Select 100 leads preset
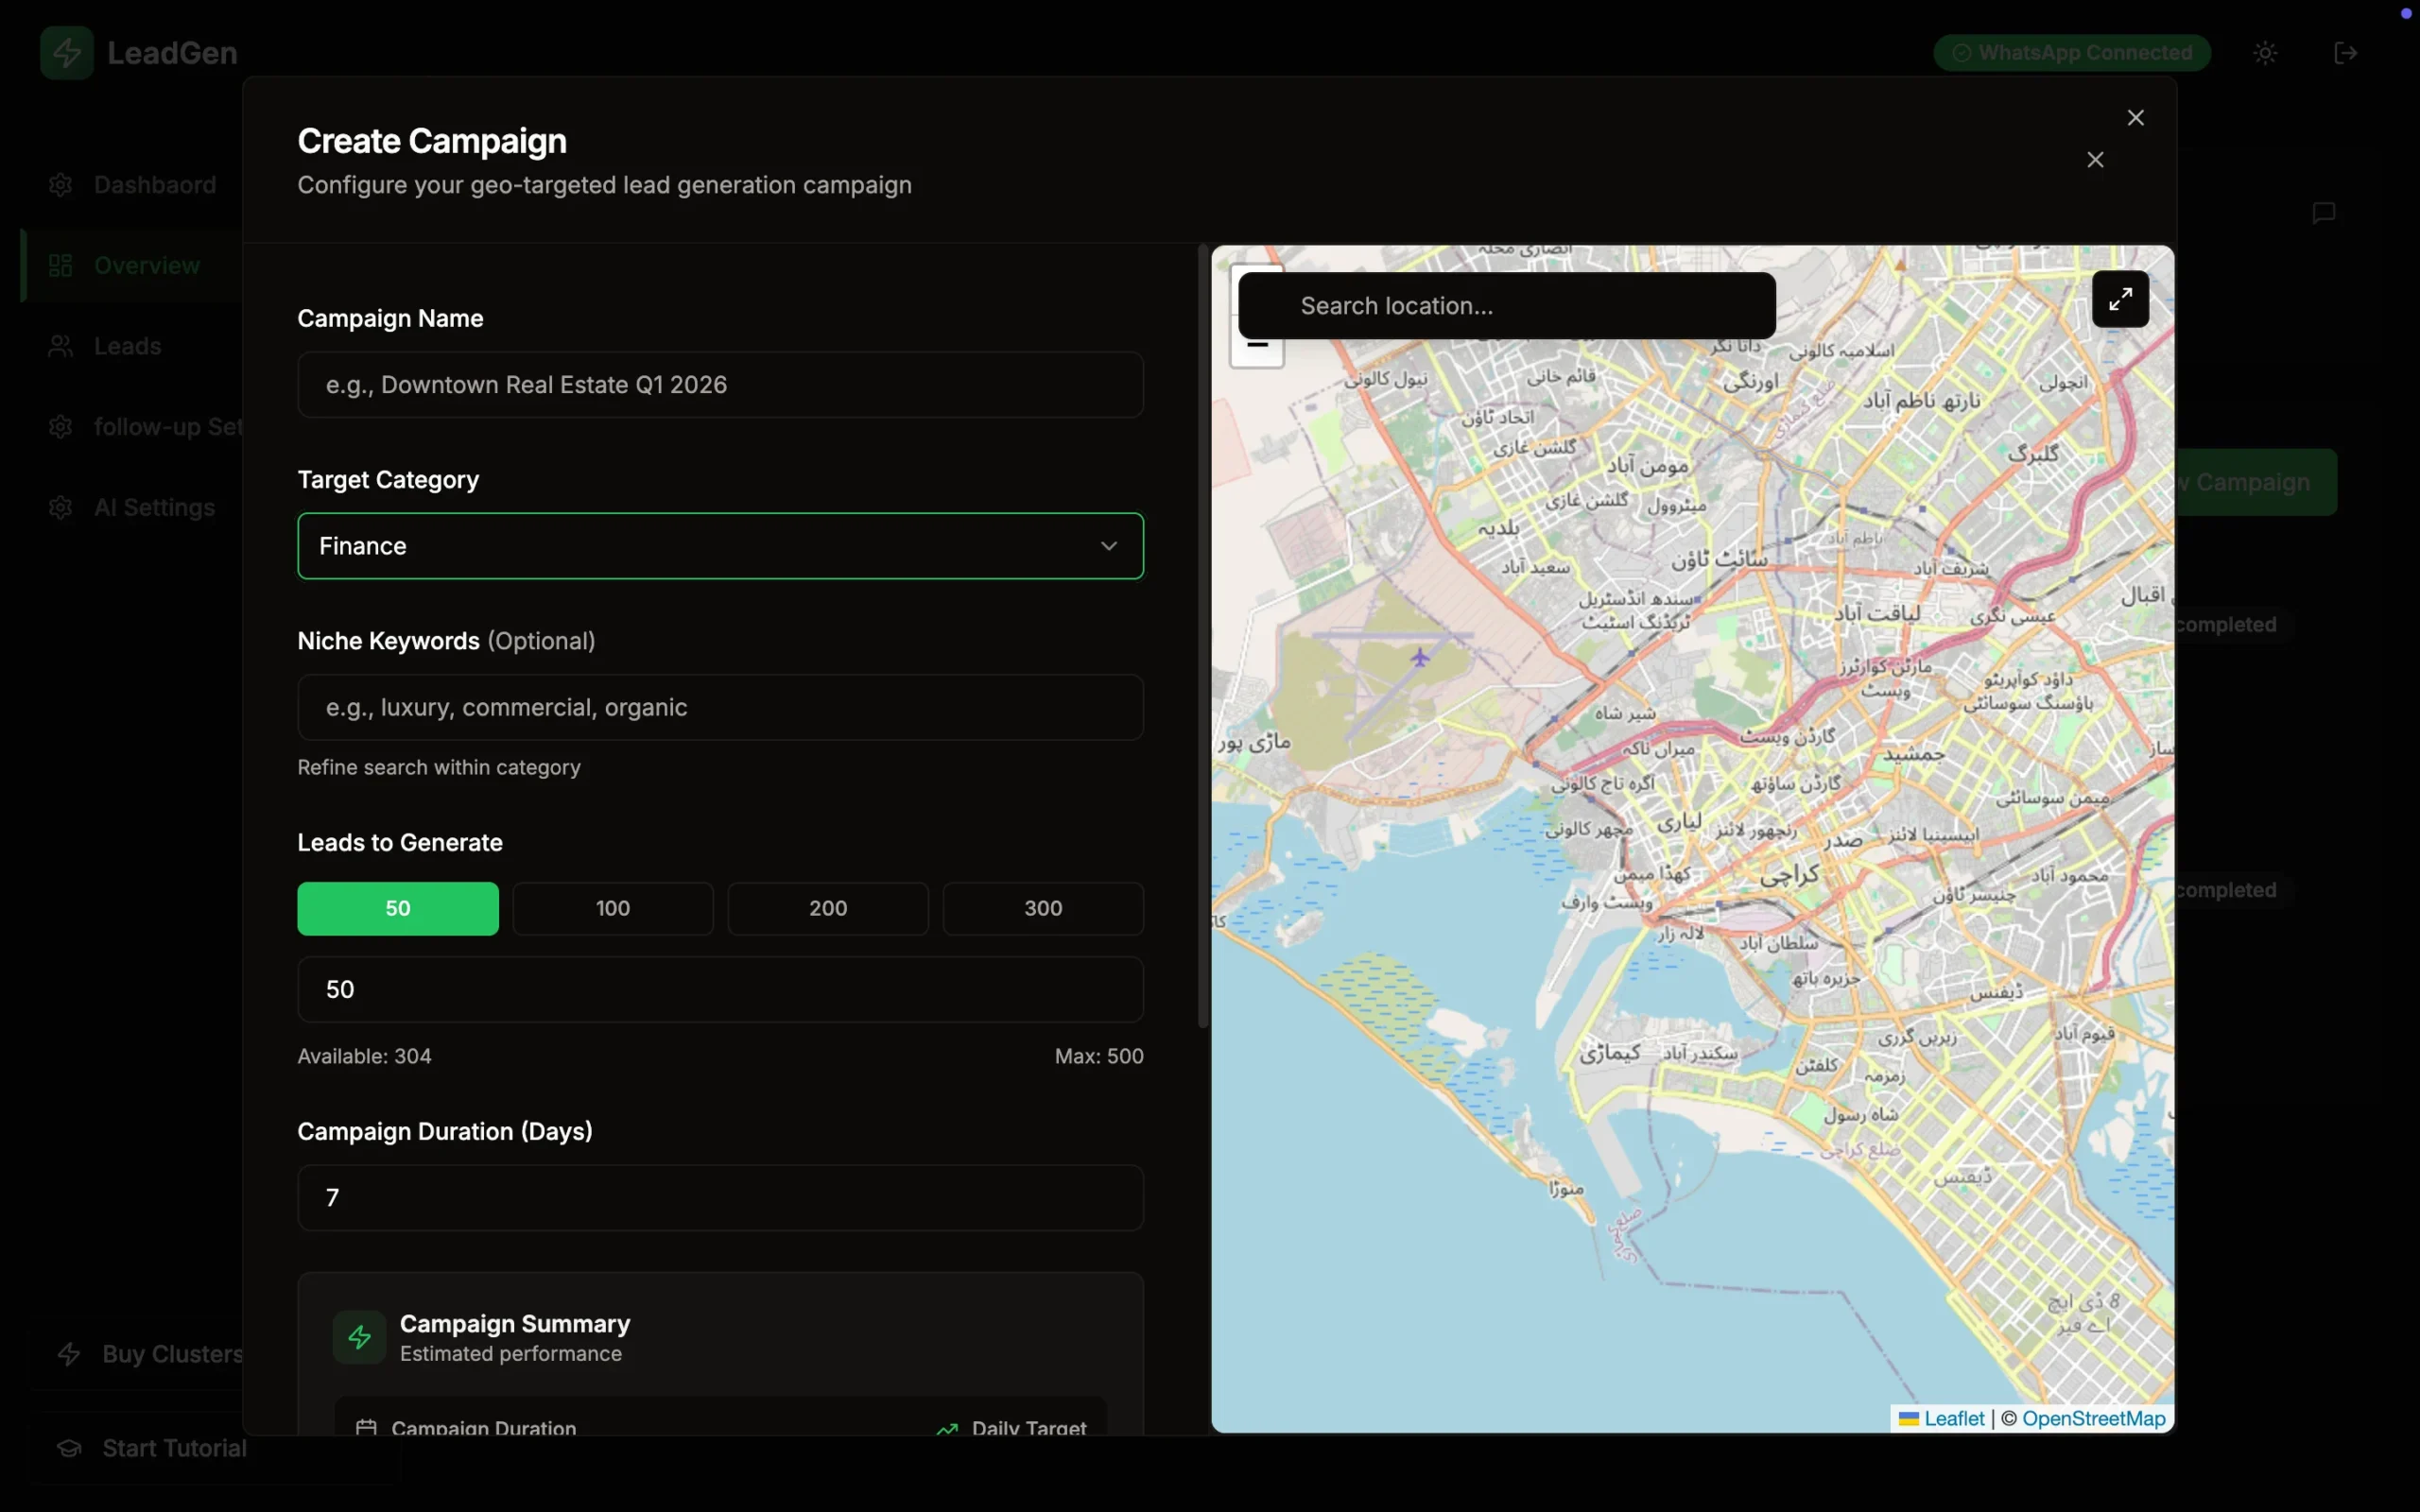The image size is (2420, 1512). 612,908
